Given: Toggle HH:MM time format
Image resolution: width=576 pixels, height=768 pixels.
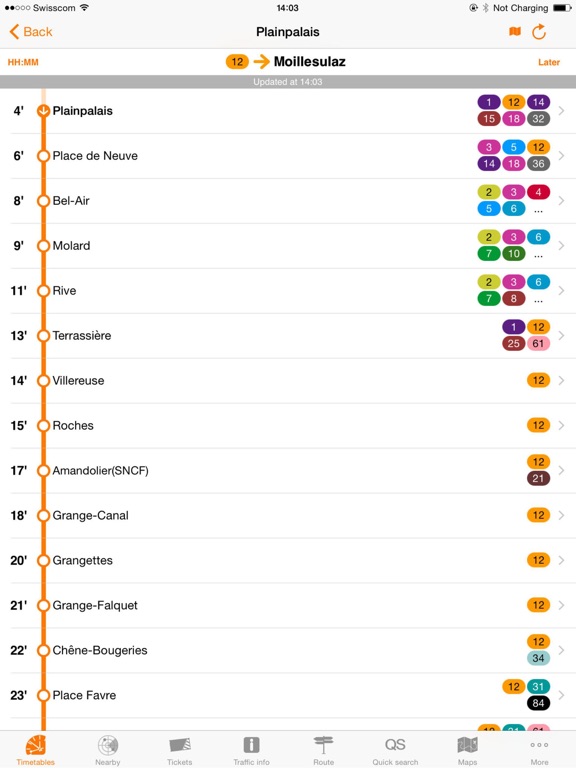Looking at the screenshot, I should [23, 62].
